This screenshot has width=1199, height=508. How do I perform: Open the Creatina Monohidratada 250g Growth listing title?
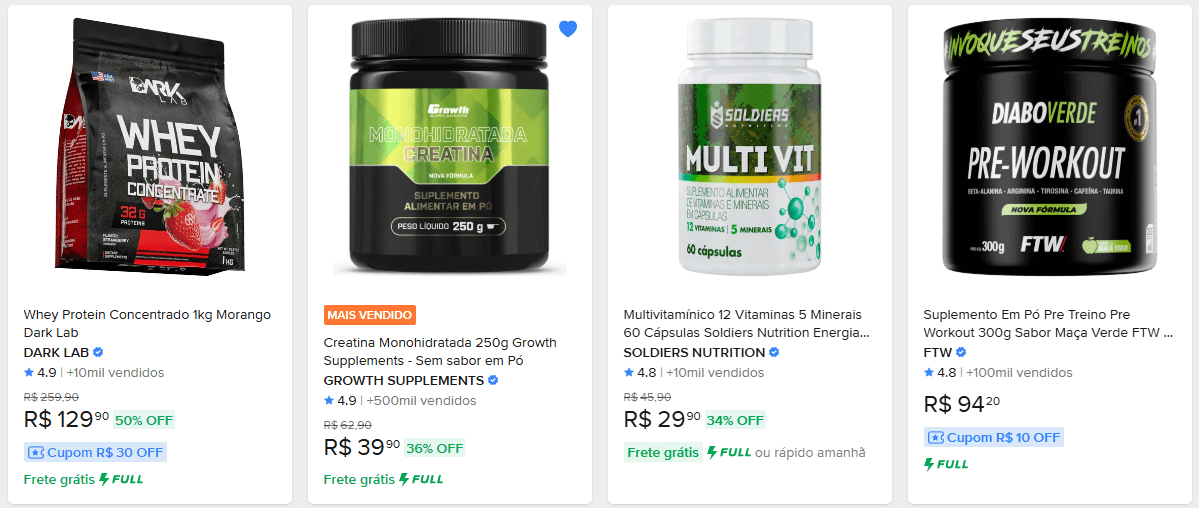[x=440, y=351]
